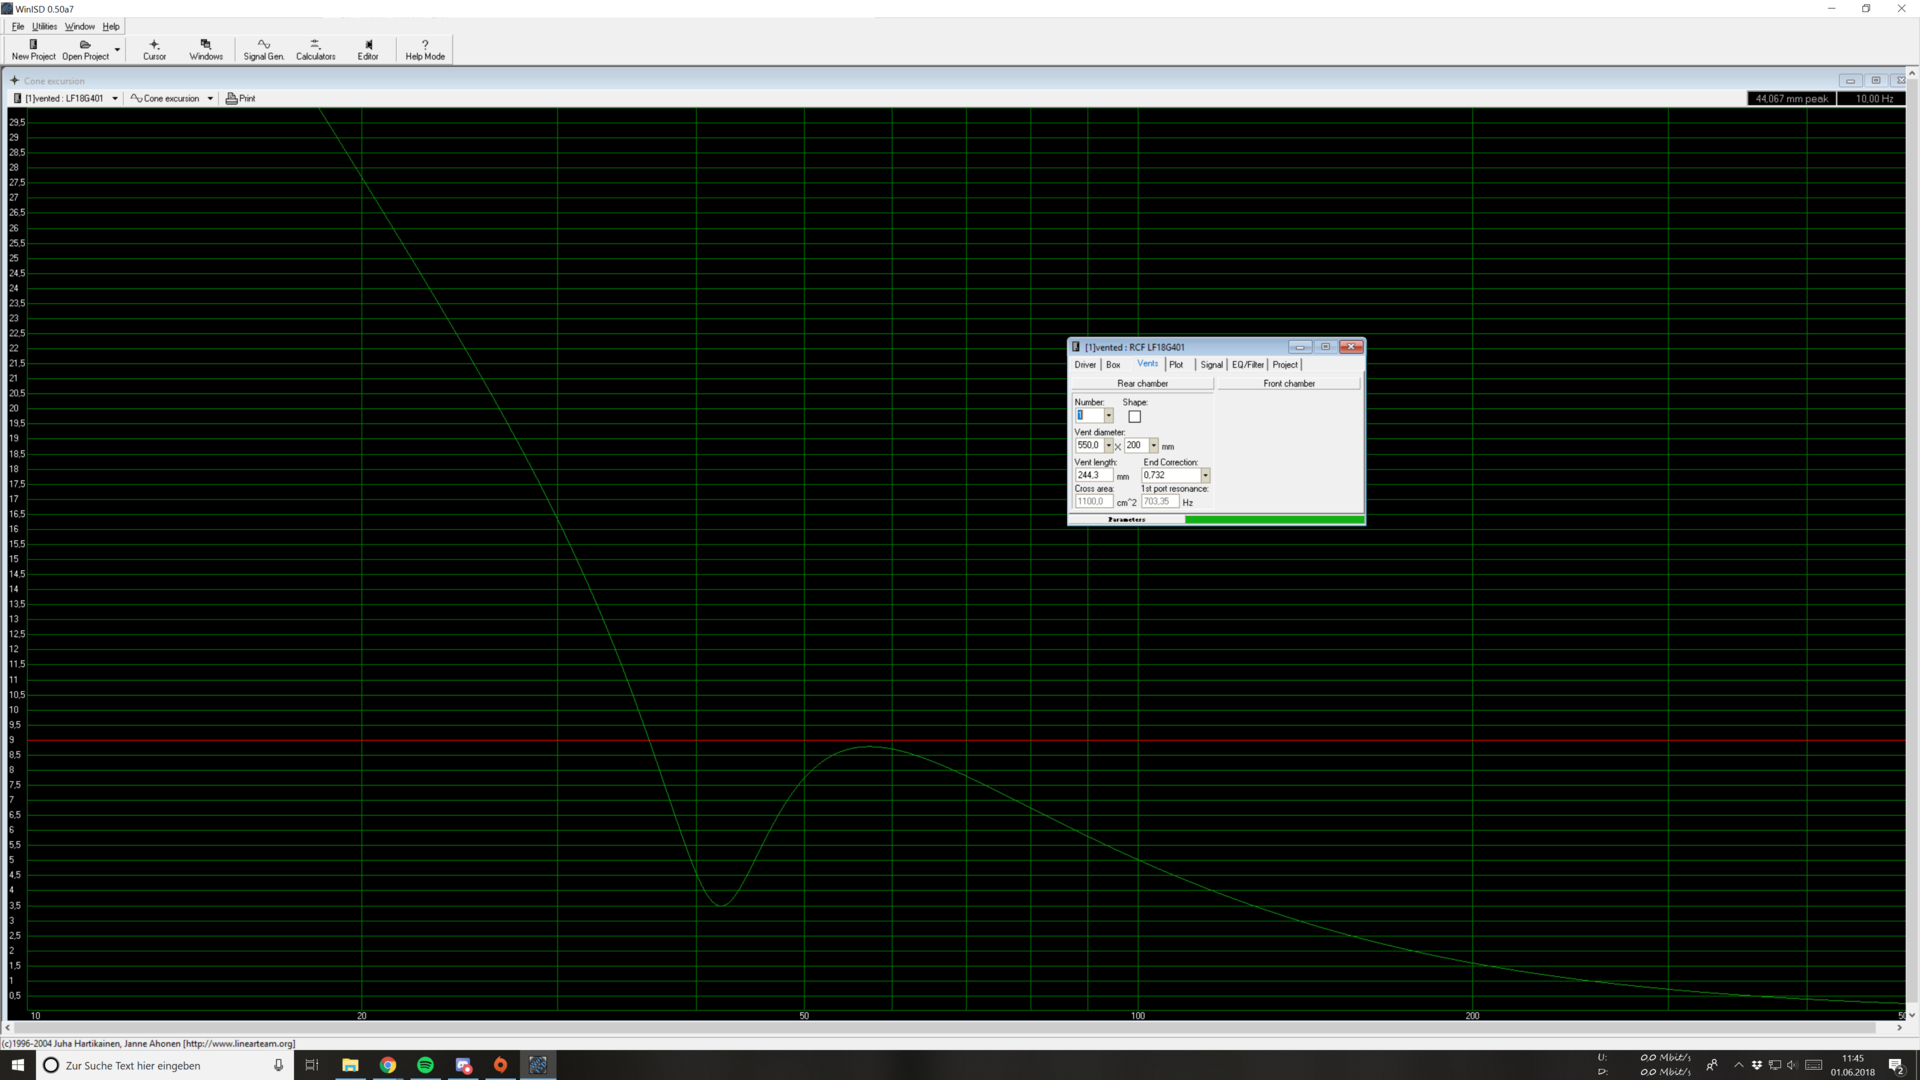
Task: Expand the Cone excursion graph type dropdown
Action: coord(210,98)
